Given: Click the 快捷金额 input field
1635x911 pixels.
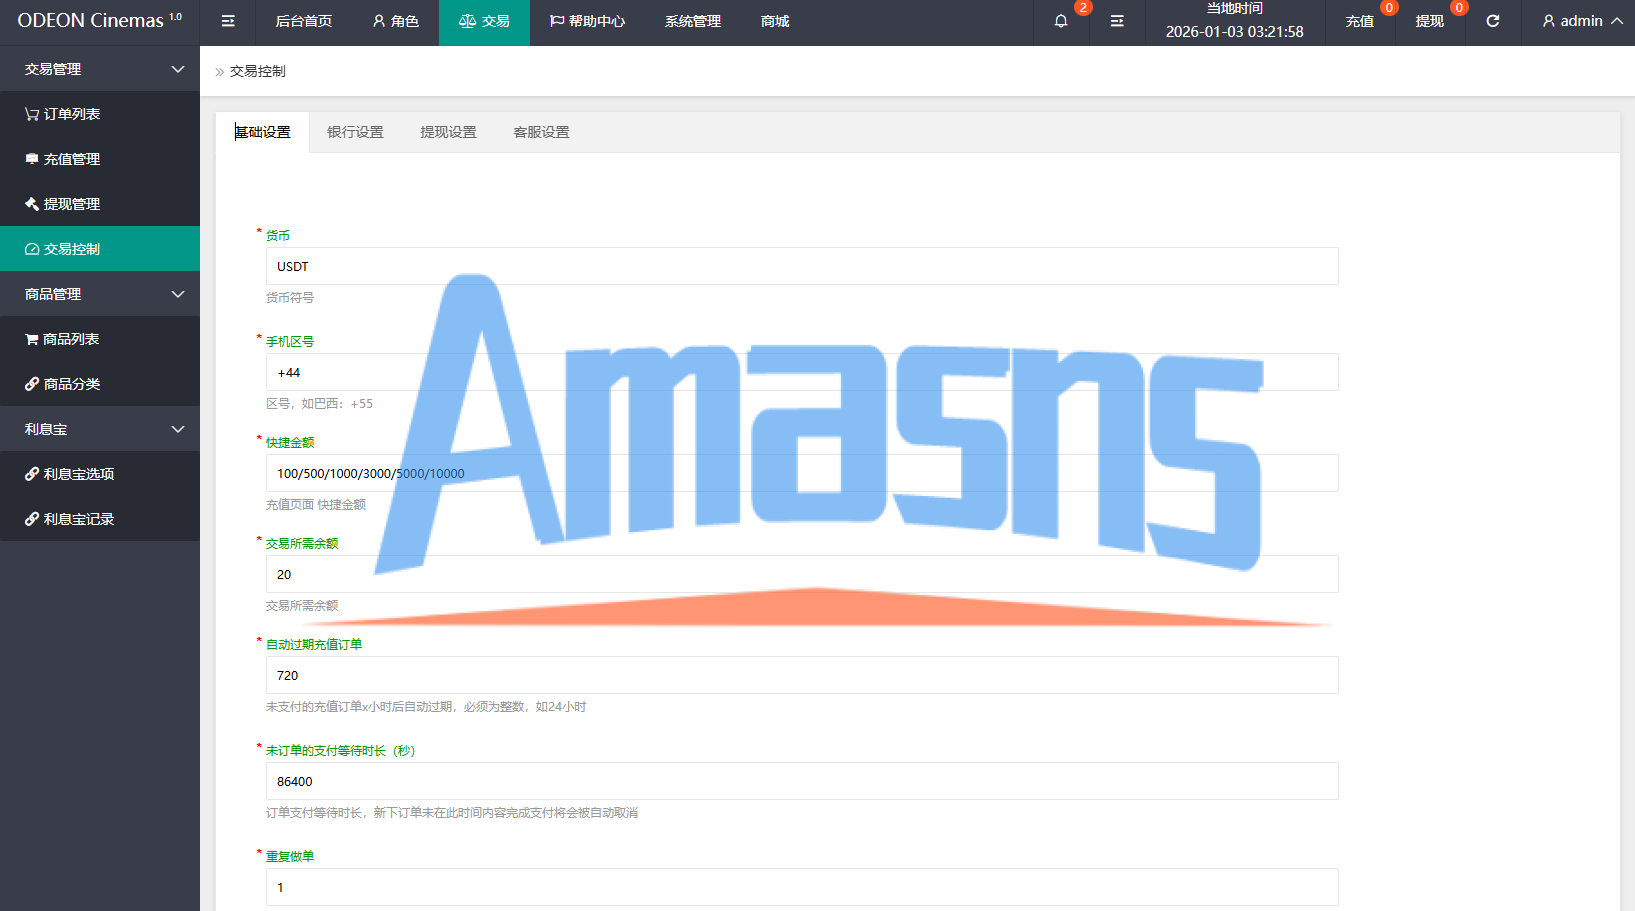Looking at the screenshot, I should [802, 473].
